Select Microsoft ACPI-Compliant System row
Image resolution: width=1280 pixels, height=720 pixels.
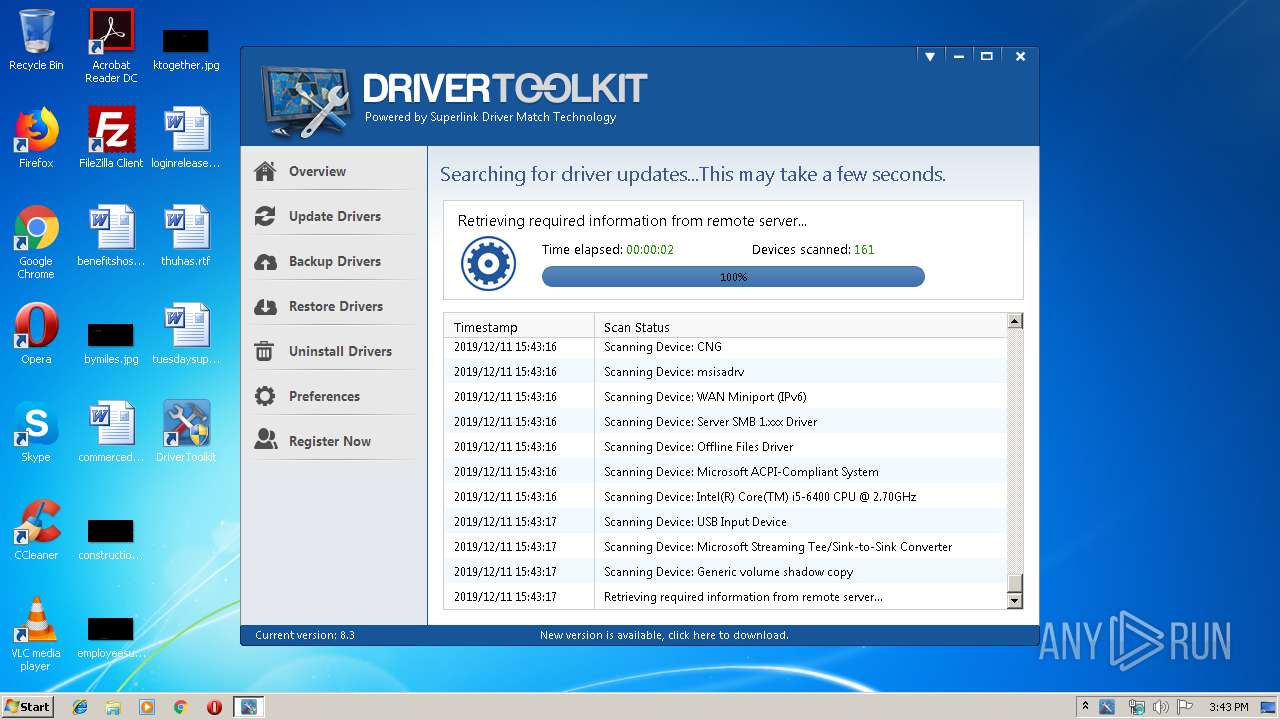[725, 472]
